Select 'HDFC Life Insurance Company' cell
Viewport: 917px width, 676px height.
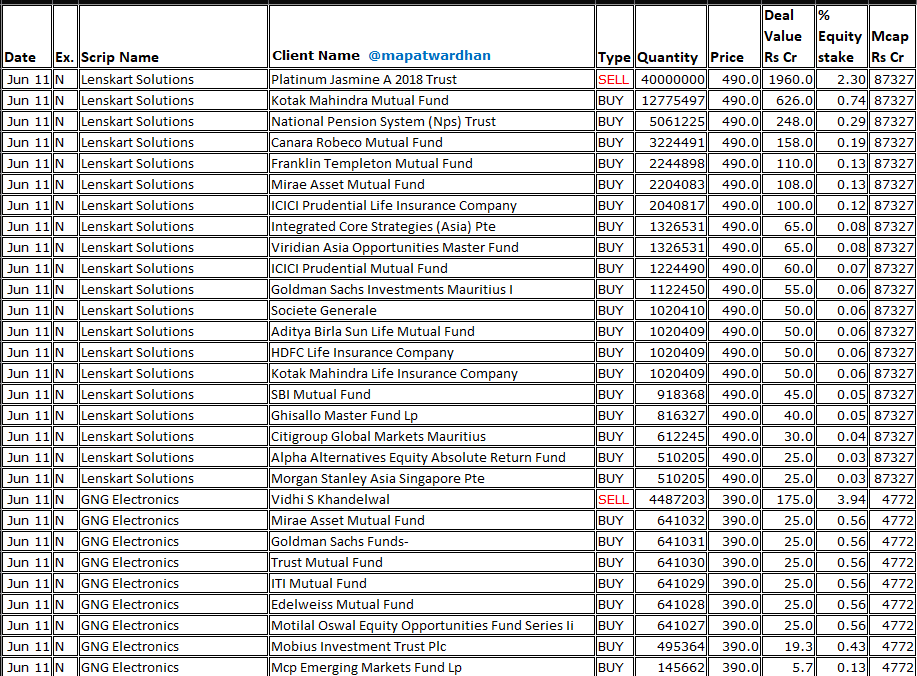pyautogui.click(x=432, y=353)
